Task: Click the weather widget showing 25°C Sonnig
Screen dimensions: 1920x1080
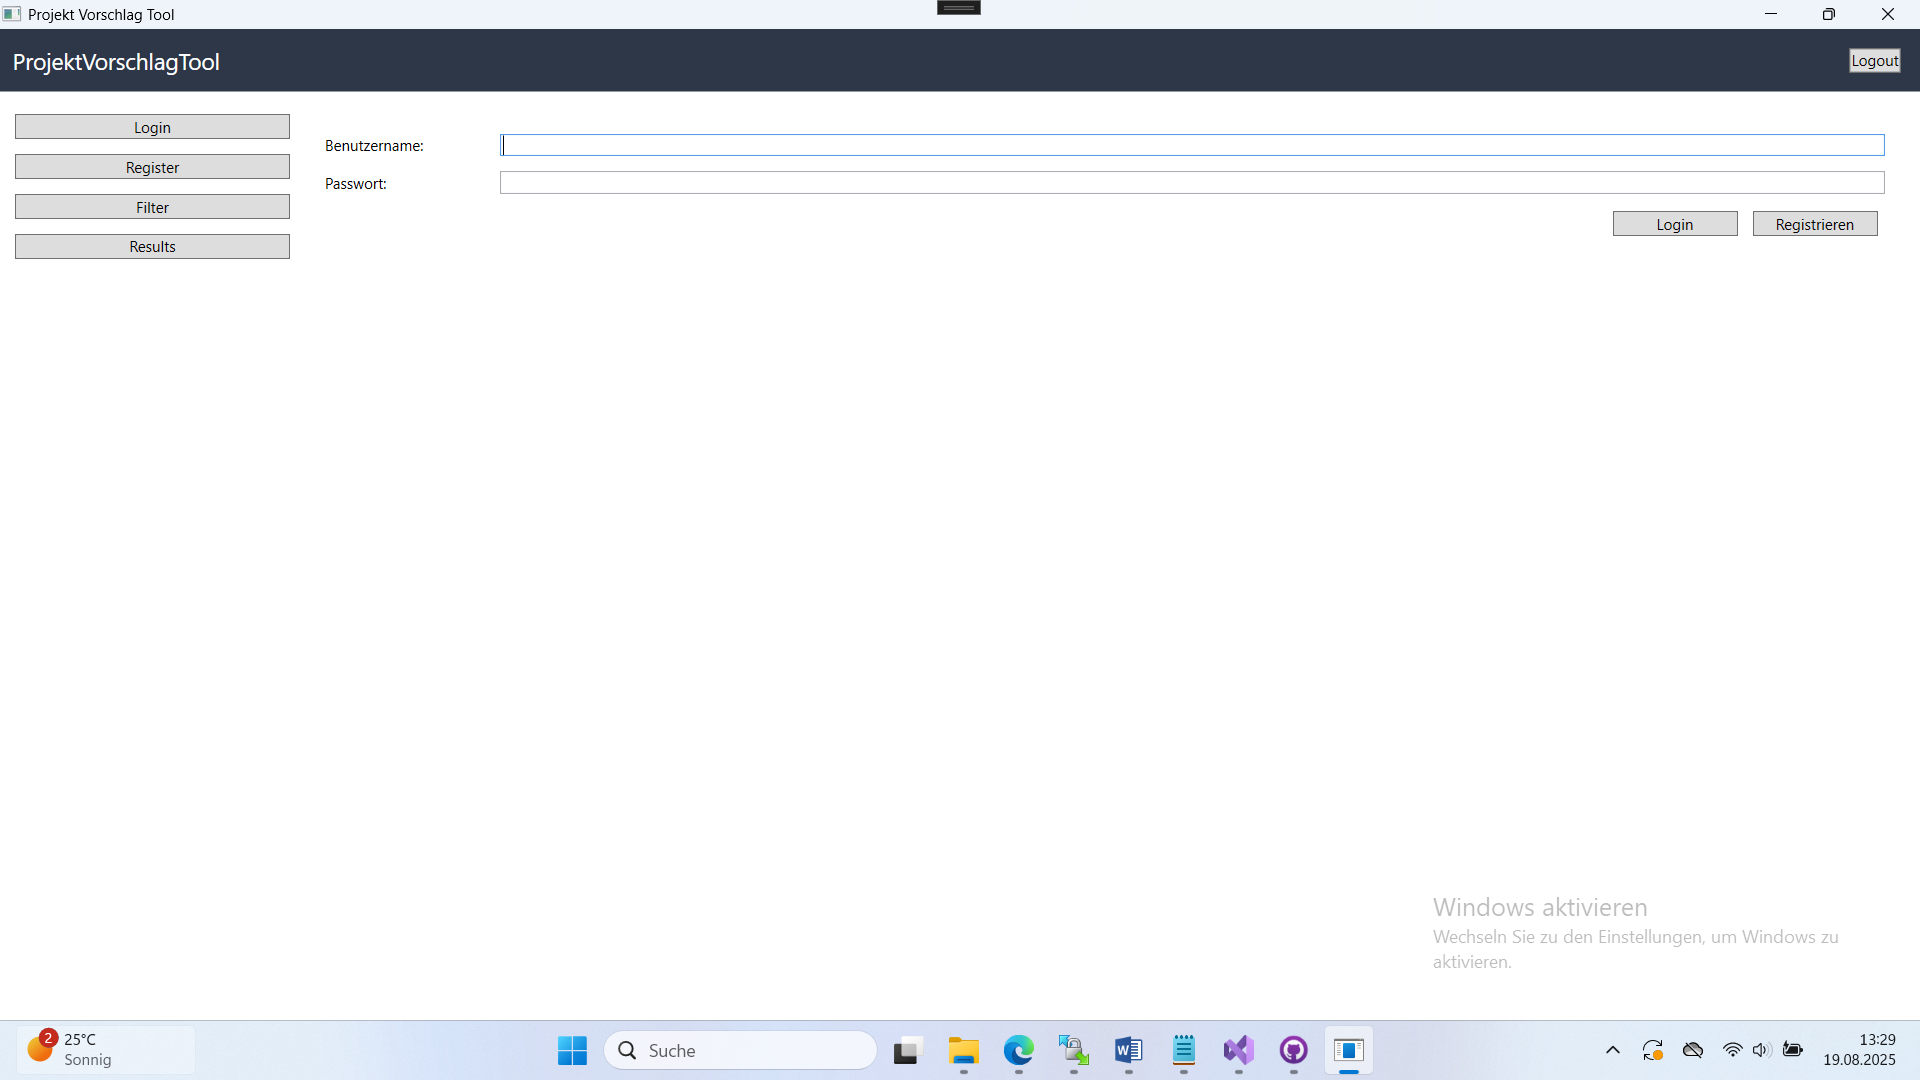Action: [105, 1049]
